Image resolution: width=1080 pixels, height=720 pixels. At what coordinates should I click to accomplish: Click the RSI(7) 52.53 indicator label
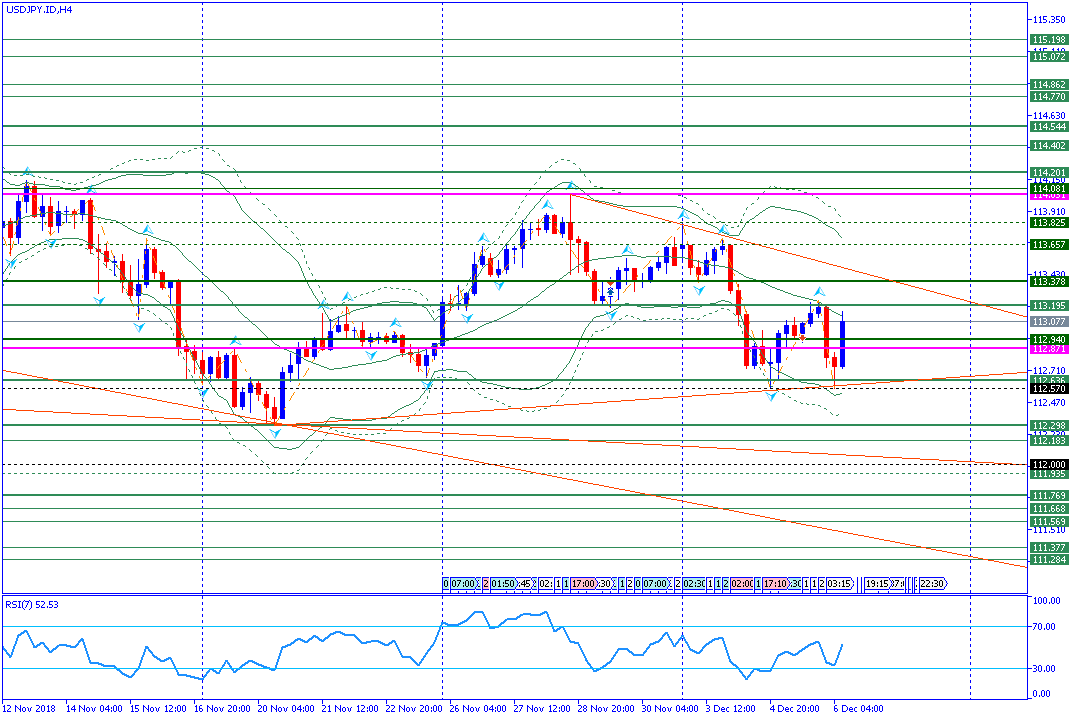point(32,604)
